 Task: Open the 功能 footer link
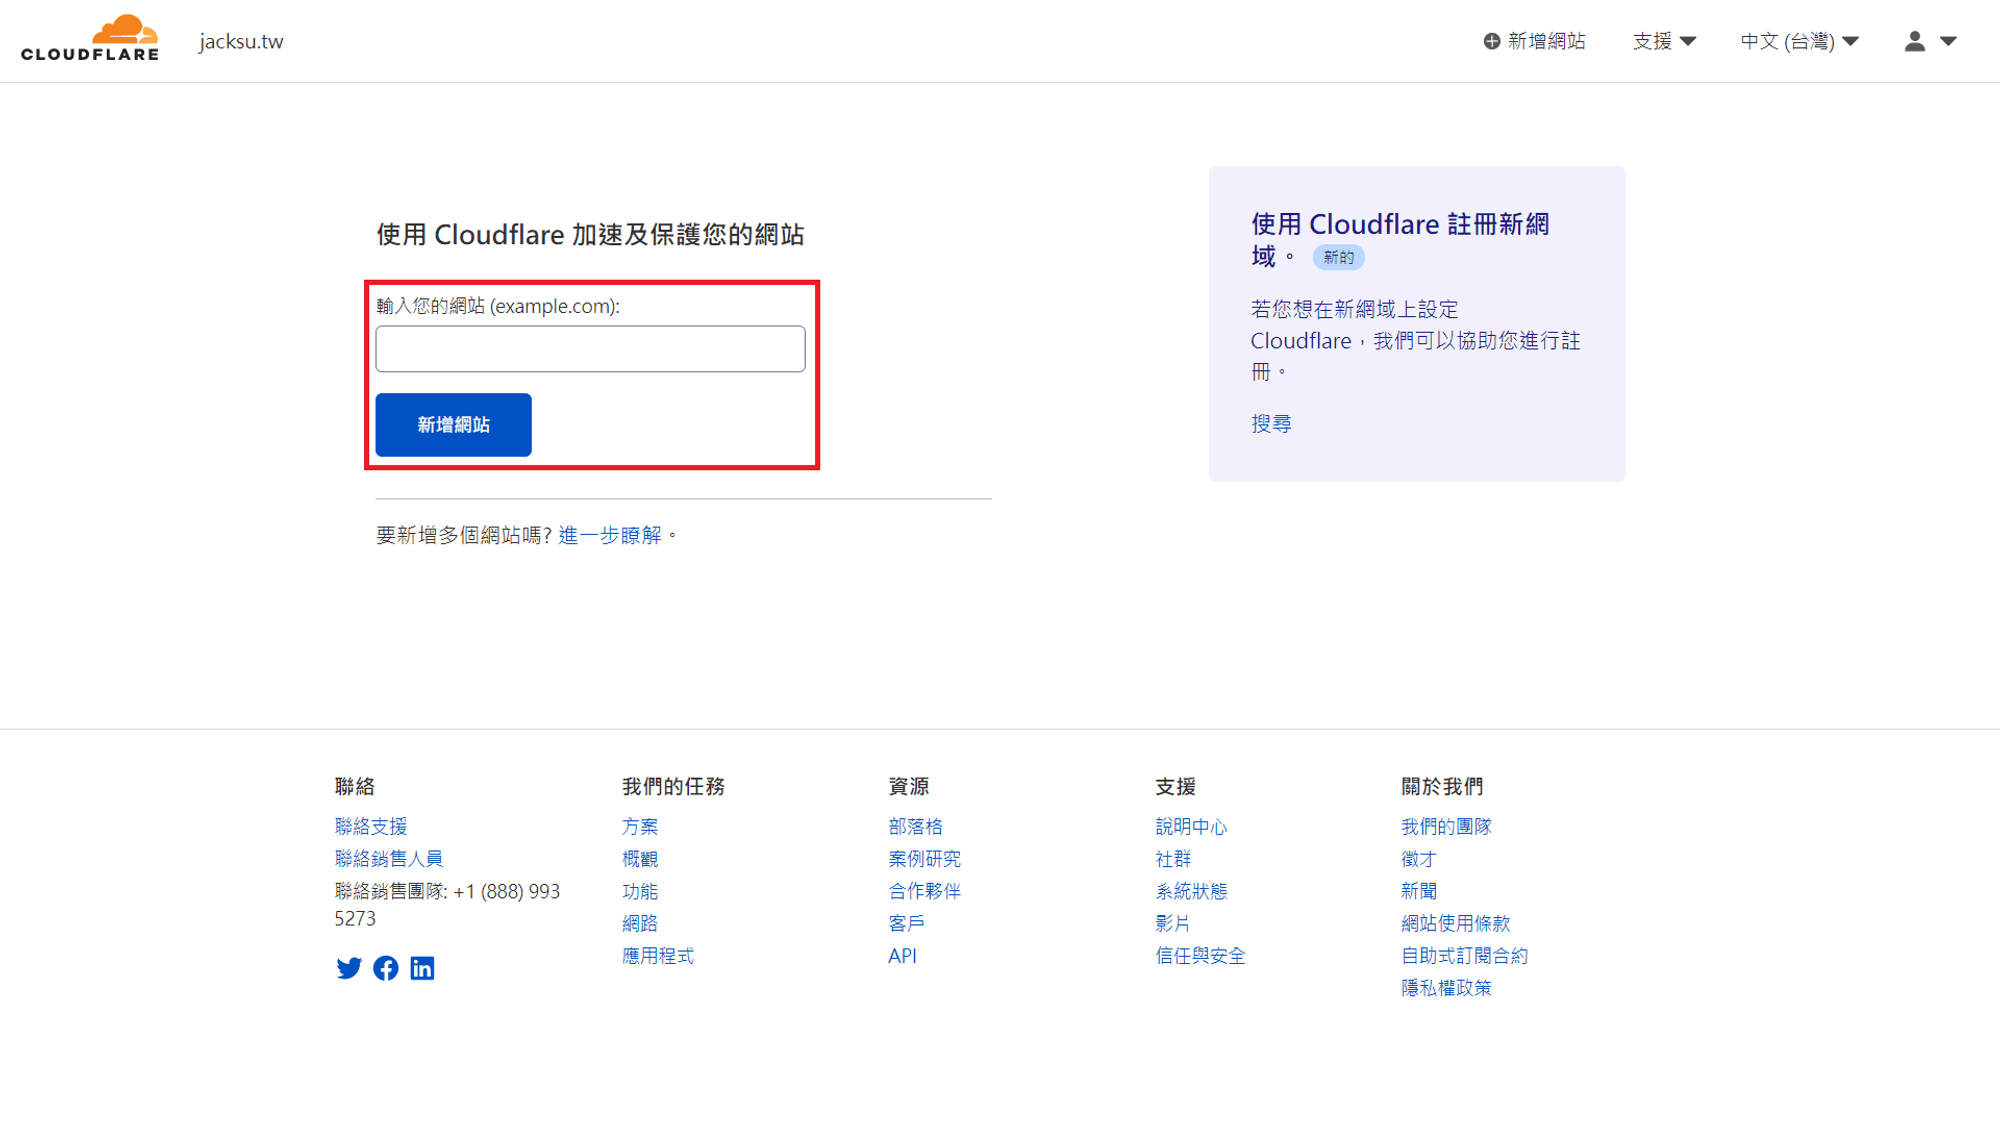(x=640, y=891)
